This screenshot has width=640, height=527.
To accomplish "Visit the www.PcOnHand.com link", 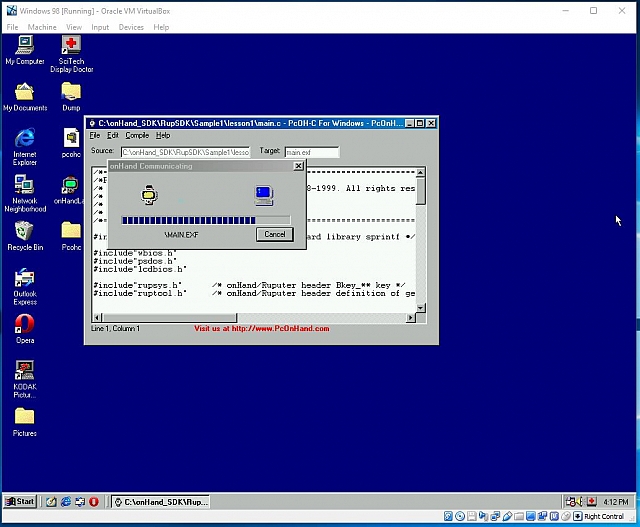I will [x=262, y=328].
